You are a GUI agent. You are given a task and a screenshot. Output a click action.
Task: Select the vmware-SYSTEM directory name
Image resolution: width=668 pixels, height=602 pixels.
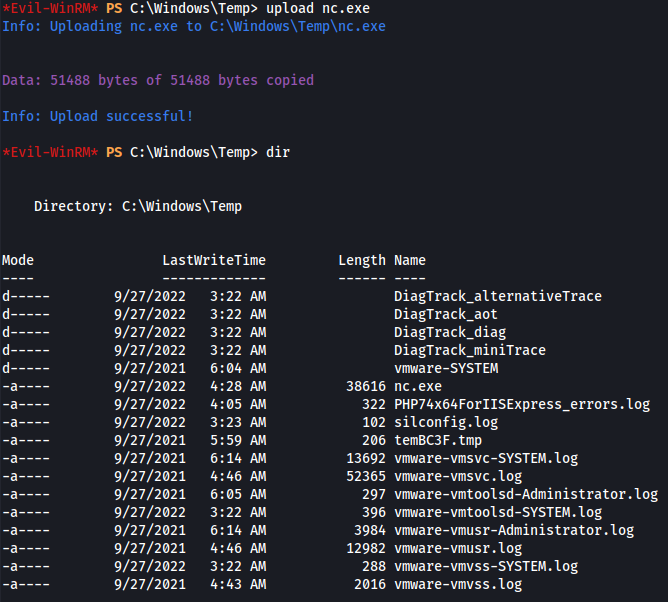click(446, 368)
